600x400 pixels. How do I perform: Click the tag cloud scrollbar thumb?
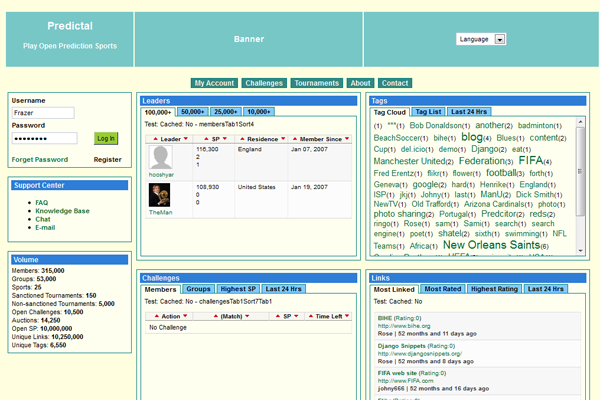pos(580,171)
